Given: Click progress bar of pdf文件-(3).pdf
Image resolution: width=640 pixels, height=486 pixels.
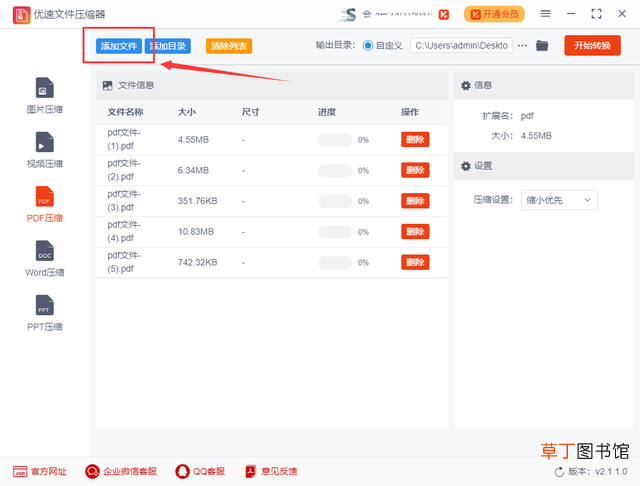Looking at the screenshot, I should click(x=335, y=201).
